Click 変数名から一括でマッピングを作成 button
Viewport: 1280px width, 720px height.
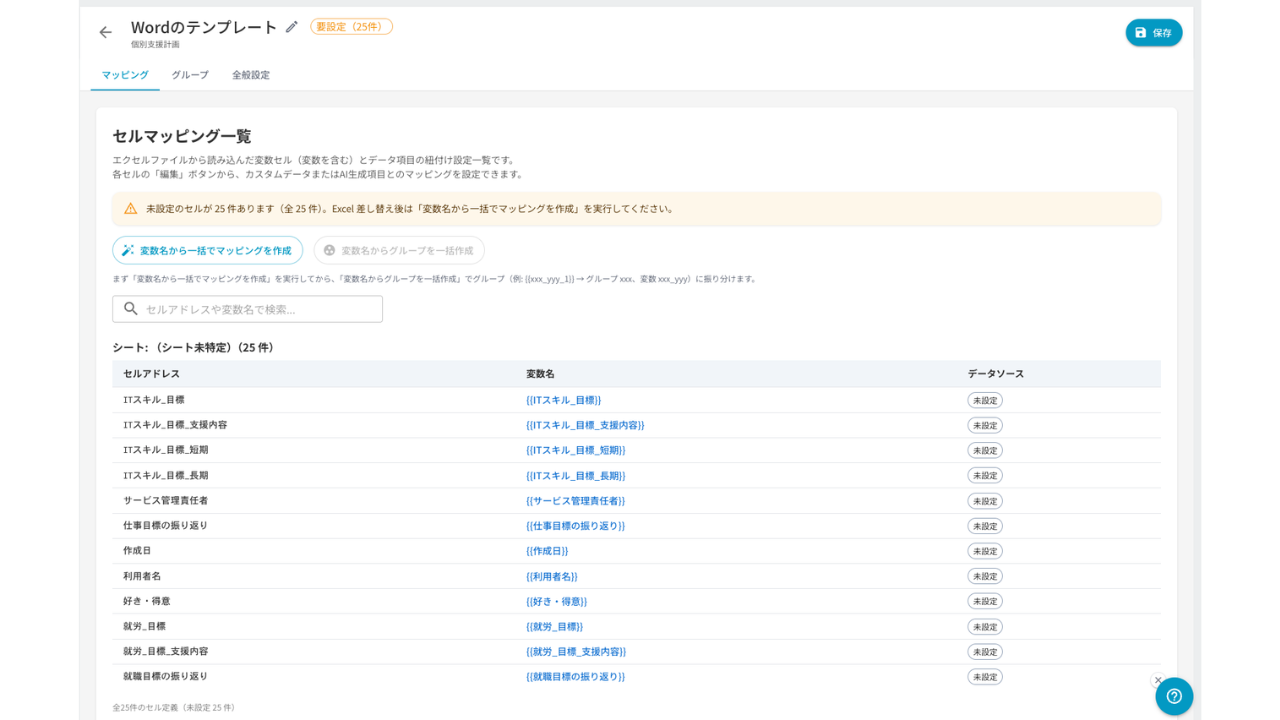[x=207, y=250]
